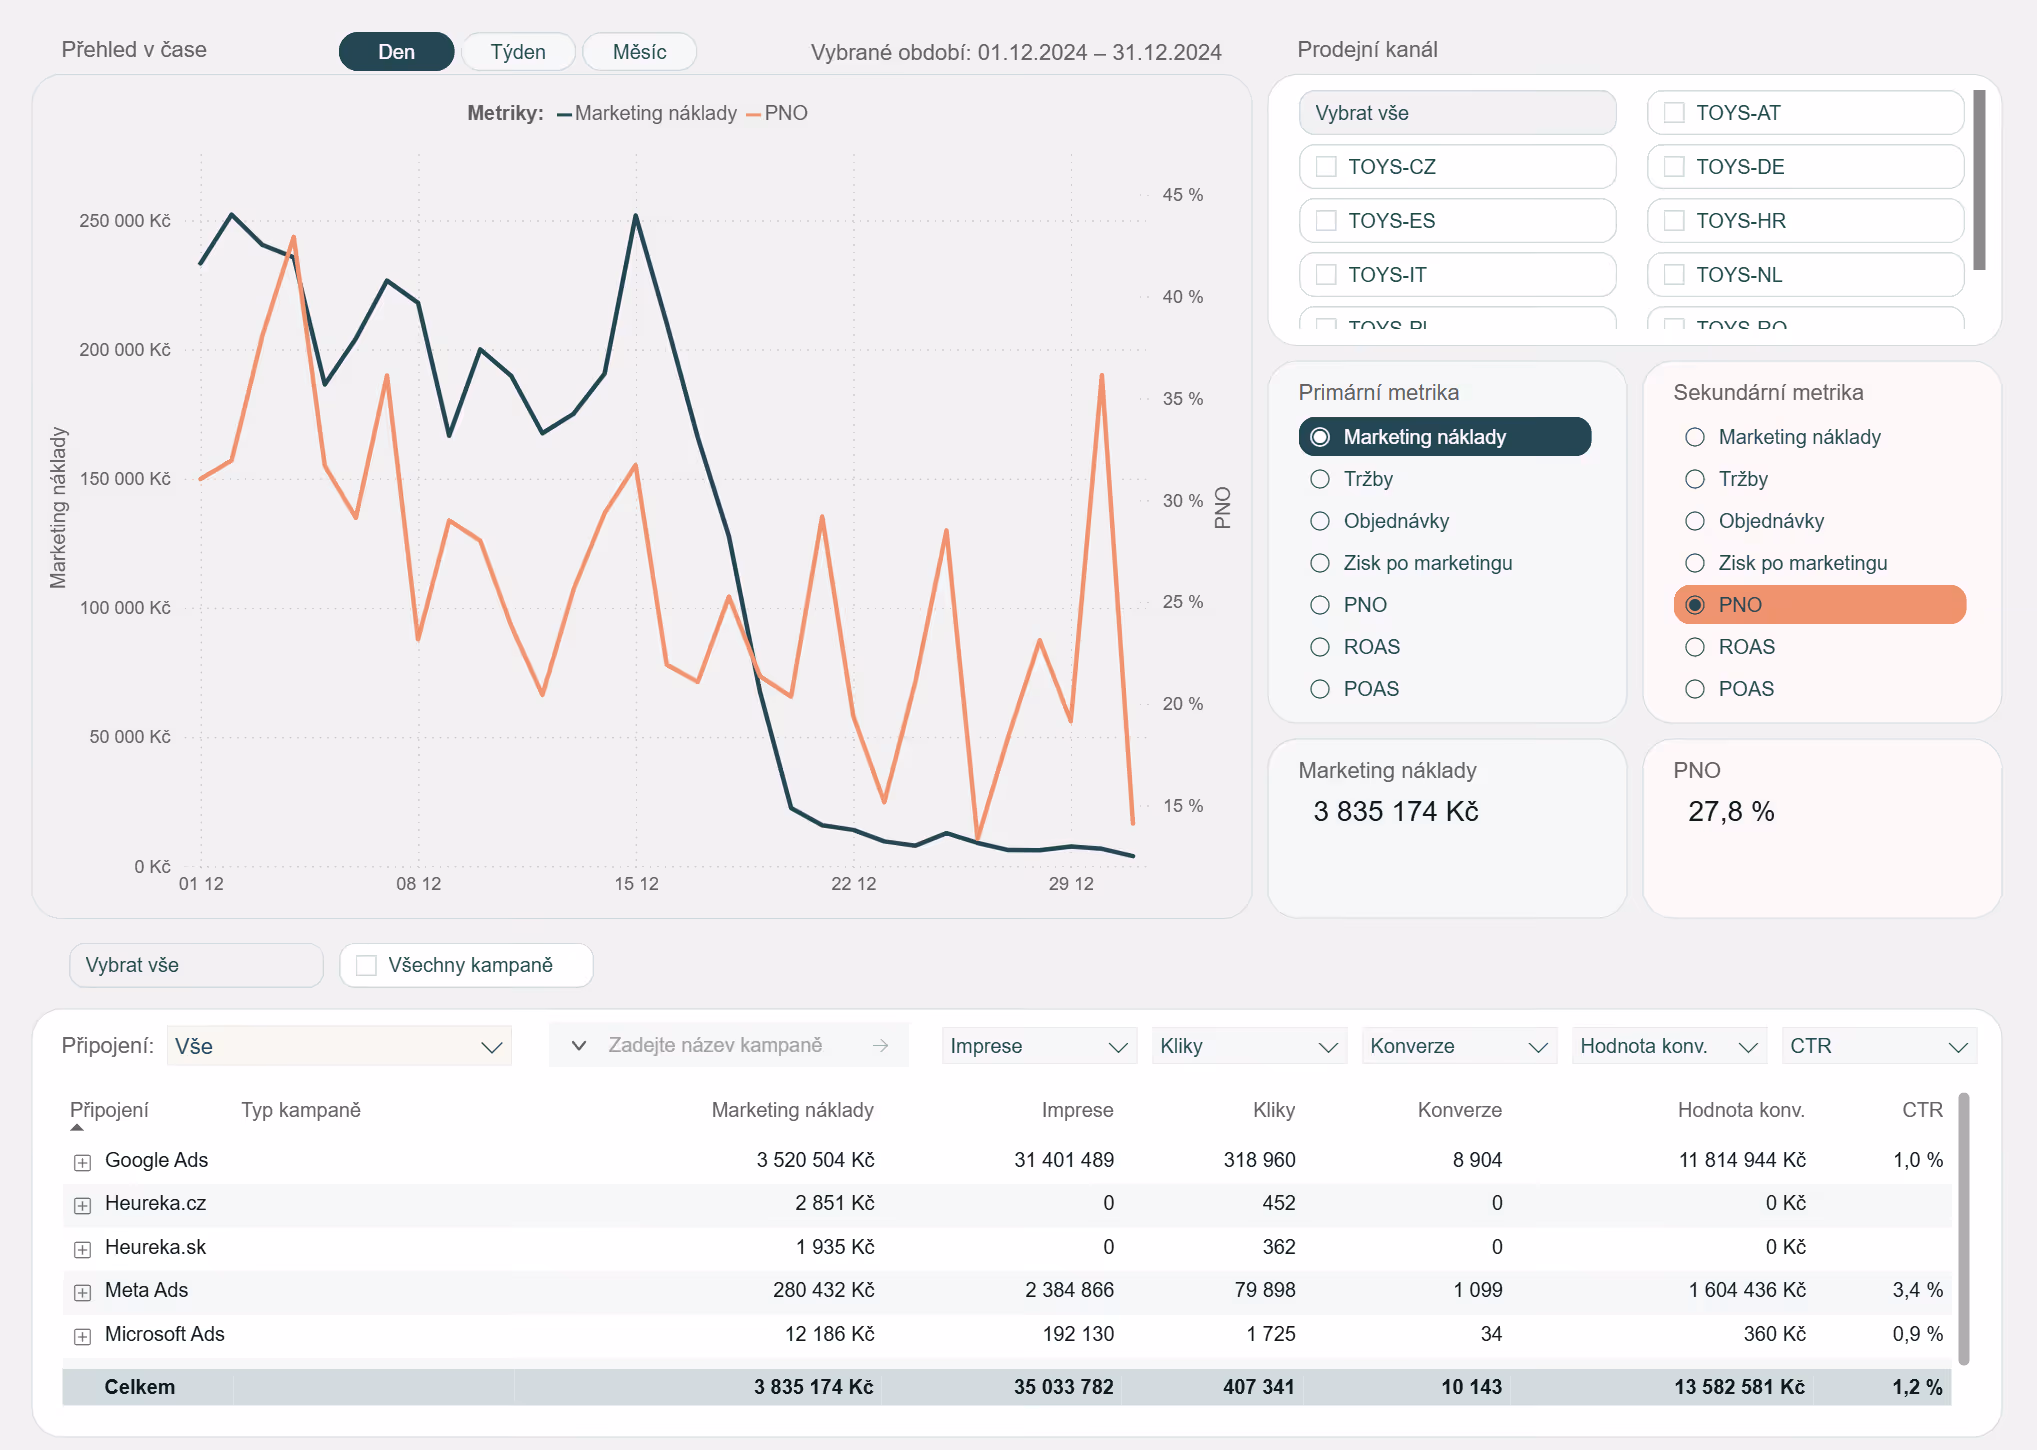Click the 'Vybrané období' date range text
The width and height of the screenshot is (2038, 1450).
point(1016,52)
